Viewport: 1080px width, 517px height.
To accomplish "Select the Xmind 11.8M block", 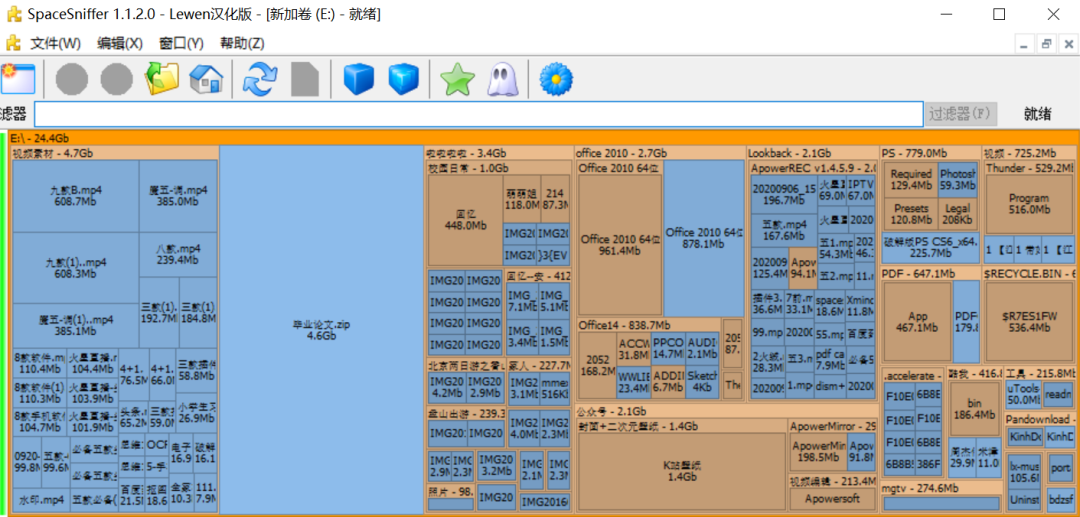I will coord(861,306).
